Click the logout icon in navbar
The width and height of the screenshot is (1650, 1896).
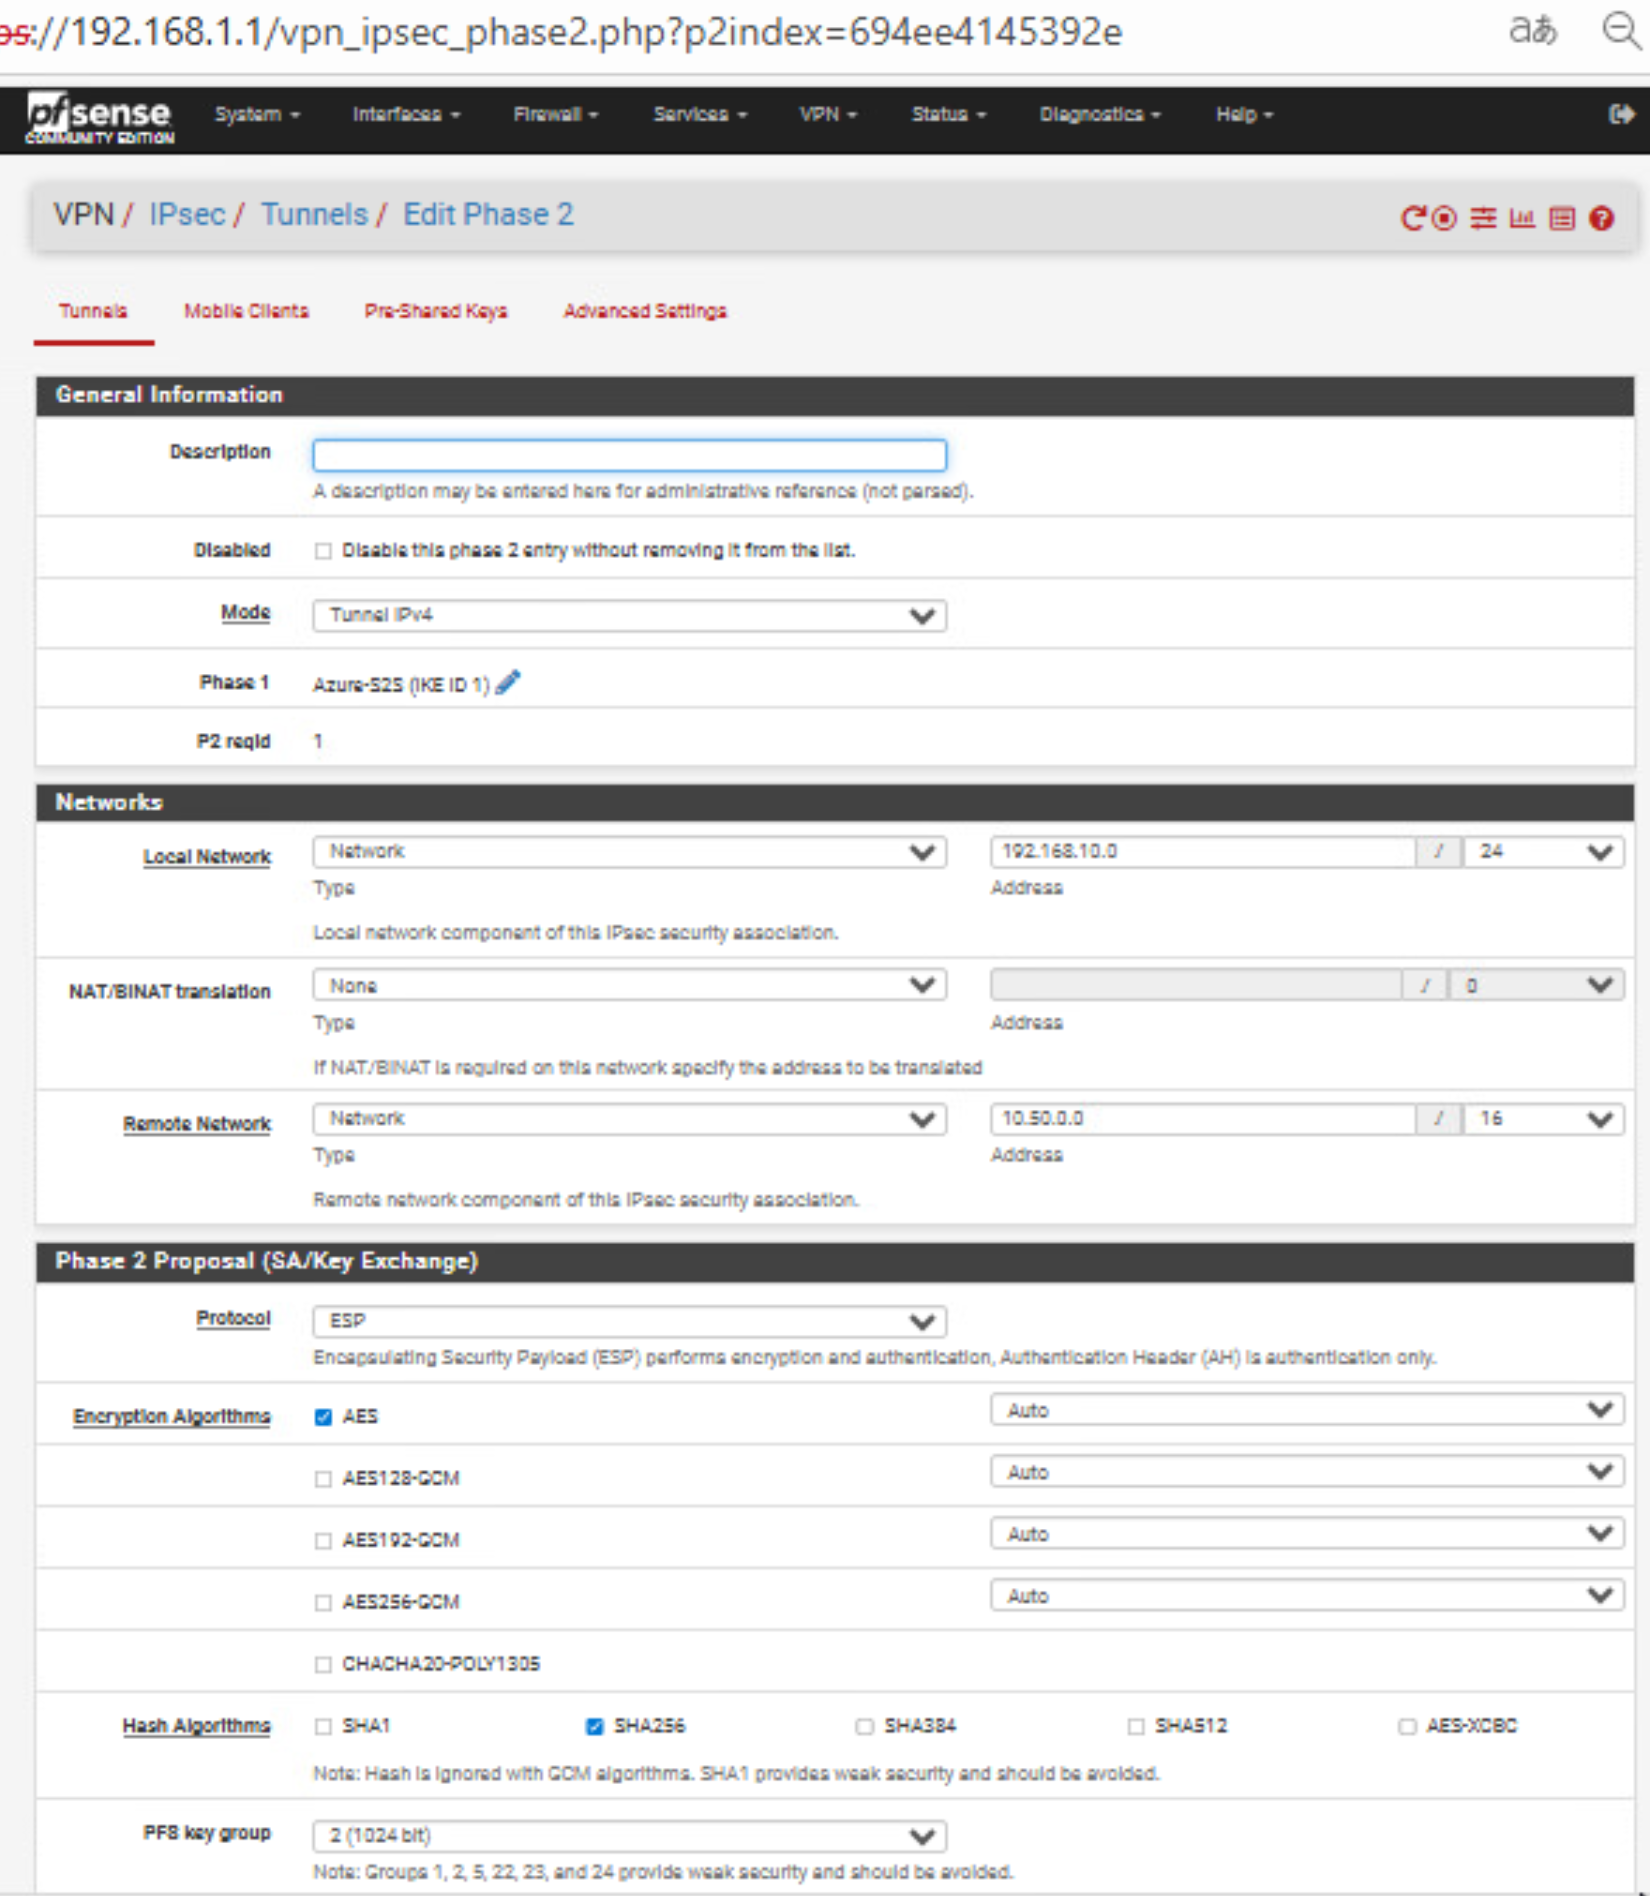[x=1620, y=114]
